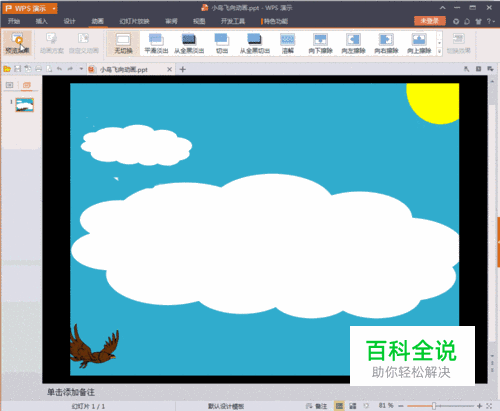This screenshot has width=500, height=411.
Task: Apply the Dissolve (溶解) transition
Action: [x=288, y=43]
